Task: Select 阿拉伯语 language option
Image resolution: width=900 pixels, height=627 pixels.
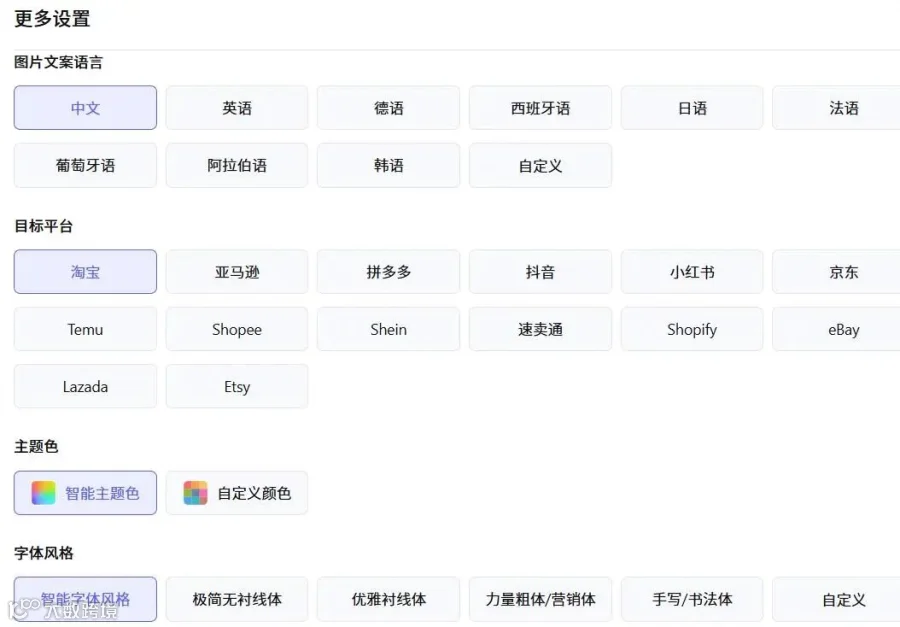Action: click(x=237, y=165)
